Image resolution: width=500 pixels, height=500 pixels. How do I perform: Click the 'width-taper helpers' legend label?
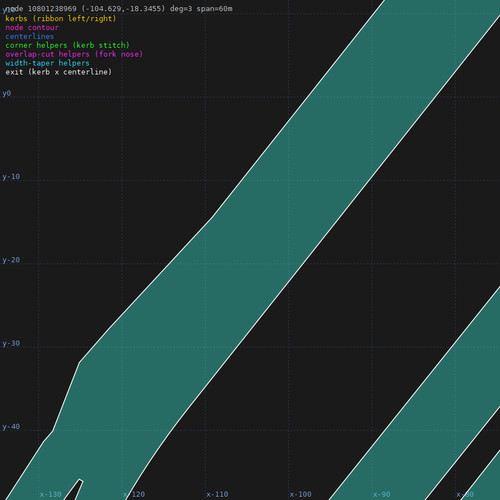tap(47, 63)
